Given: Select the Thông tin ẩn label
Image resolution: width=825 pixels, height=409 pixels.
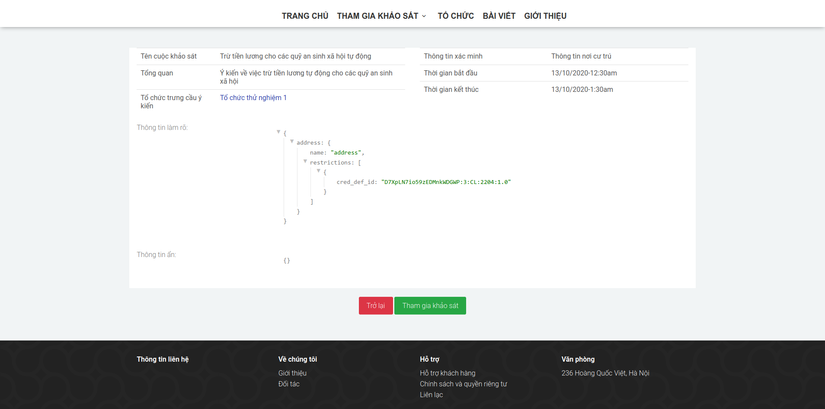Looking at the screenshot, I should point(157,255).
